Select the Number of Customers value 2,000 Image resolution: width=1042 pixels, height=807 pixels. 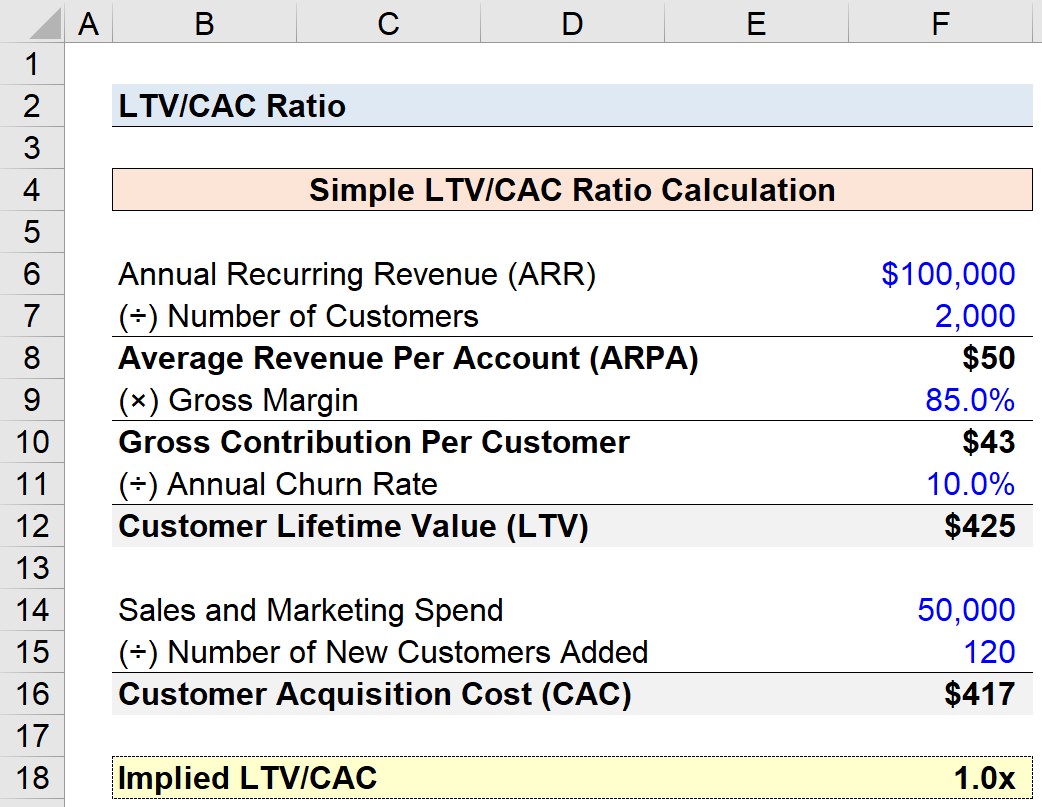pyautogui.click(x=940, y=316)
